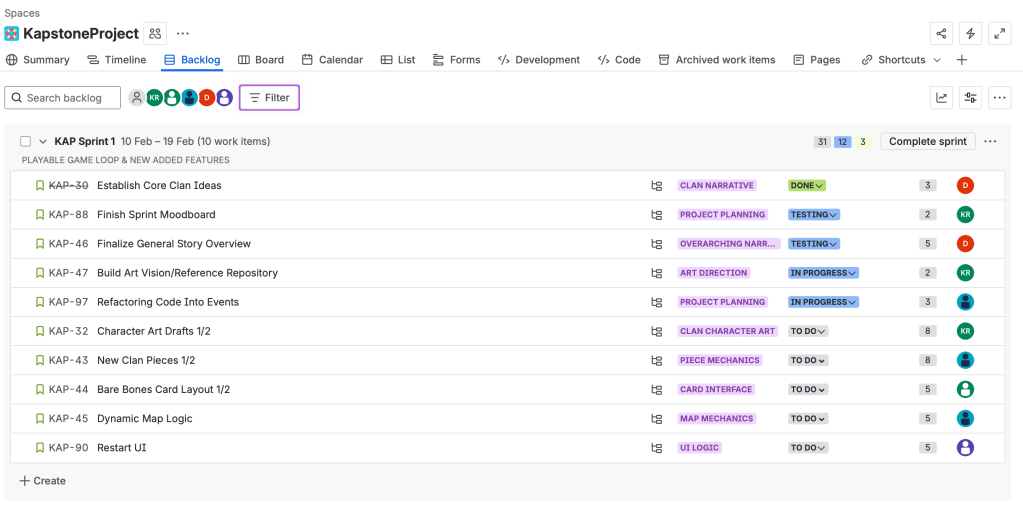
Task: Open the TO DO status dropdown for KAP-90
Action: pos(808,448)
